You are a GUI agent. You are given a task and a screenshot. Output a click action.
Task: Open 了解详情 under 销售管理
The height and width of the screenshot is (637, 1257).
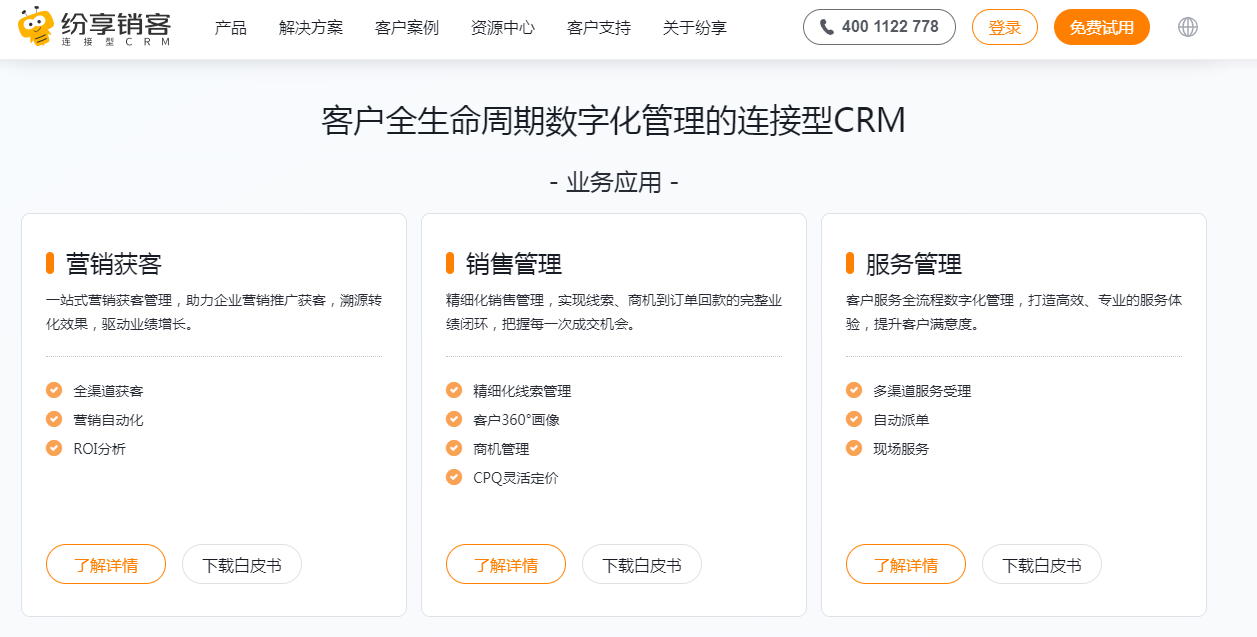click(x=505, y=564)
